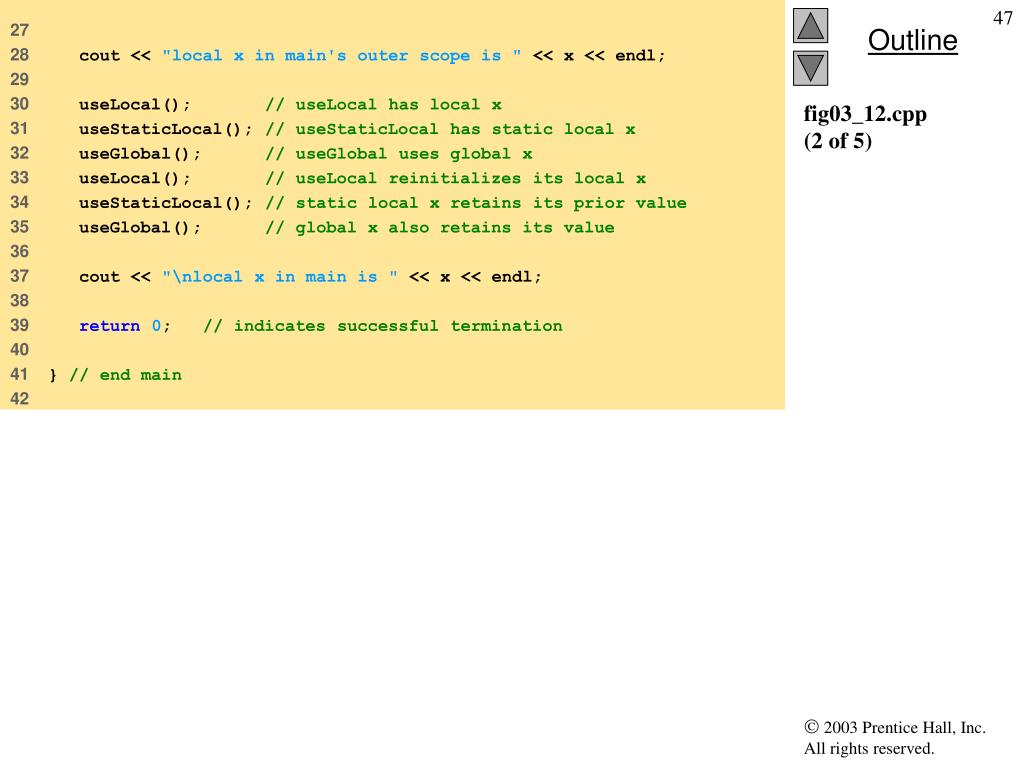Open the Outline link
Screen dimensions: 1024x768
tap(912, 40)
